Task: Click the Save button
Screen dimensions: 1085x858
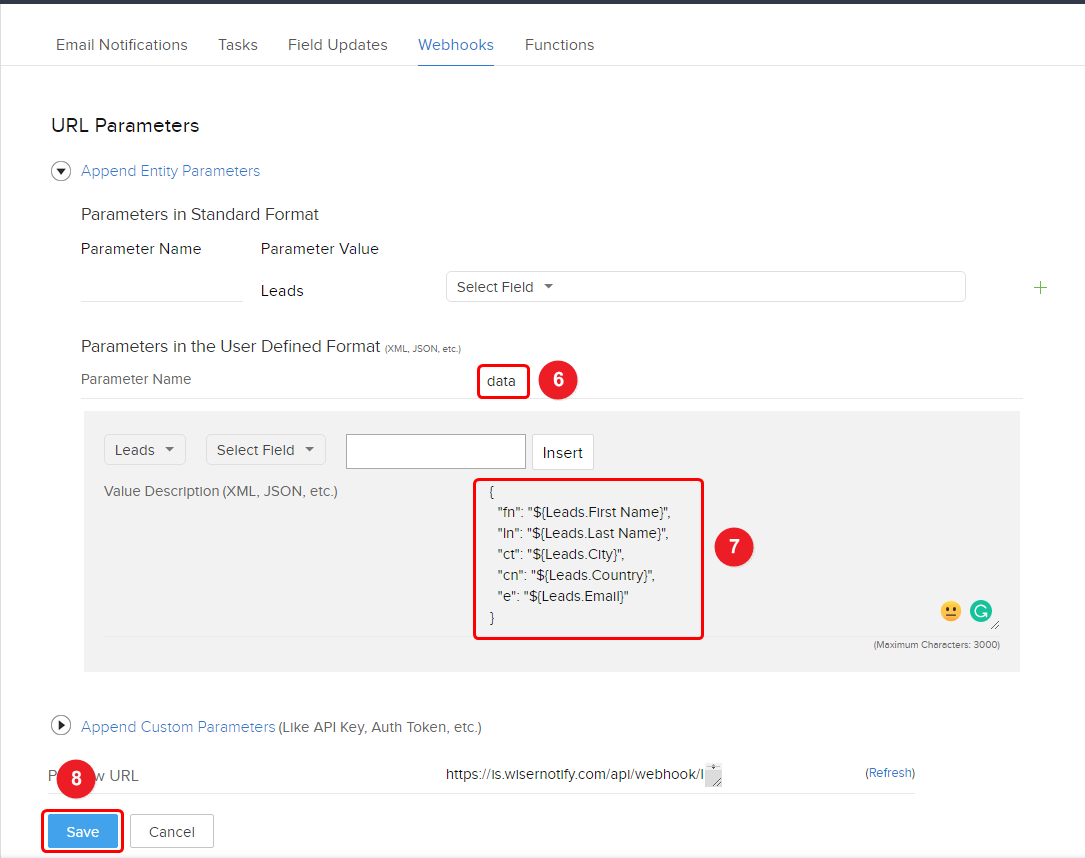Action: click(82, 832)
